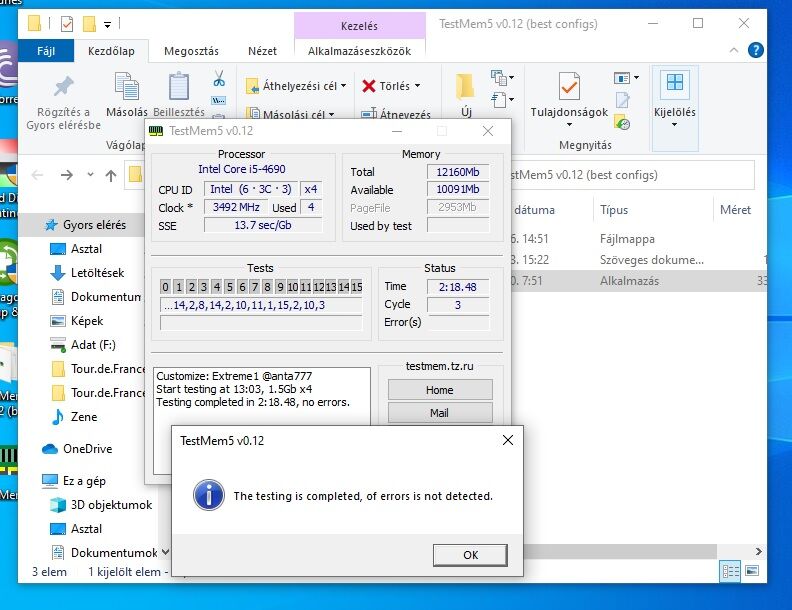The image size is (792, 610).
Task: Select the Alkalmazás row in file list
Action: pos(629,281)
